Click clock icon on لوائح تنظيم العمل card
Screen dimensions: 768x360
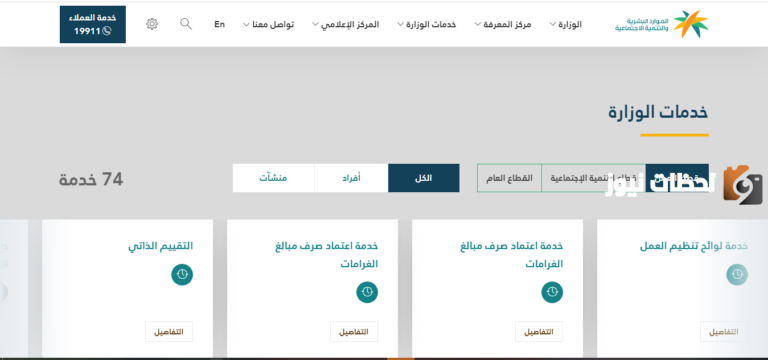[737, 274]
